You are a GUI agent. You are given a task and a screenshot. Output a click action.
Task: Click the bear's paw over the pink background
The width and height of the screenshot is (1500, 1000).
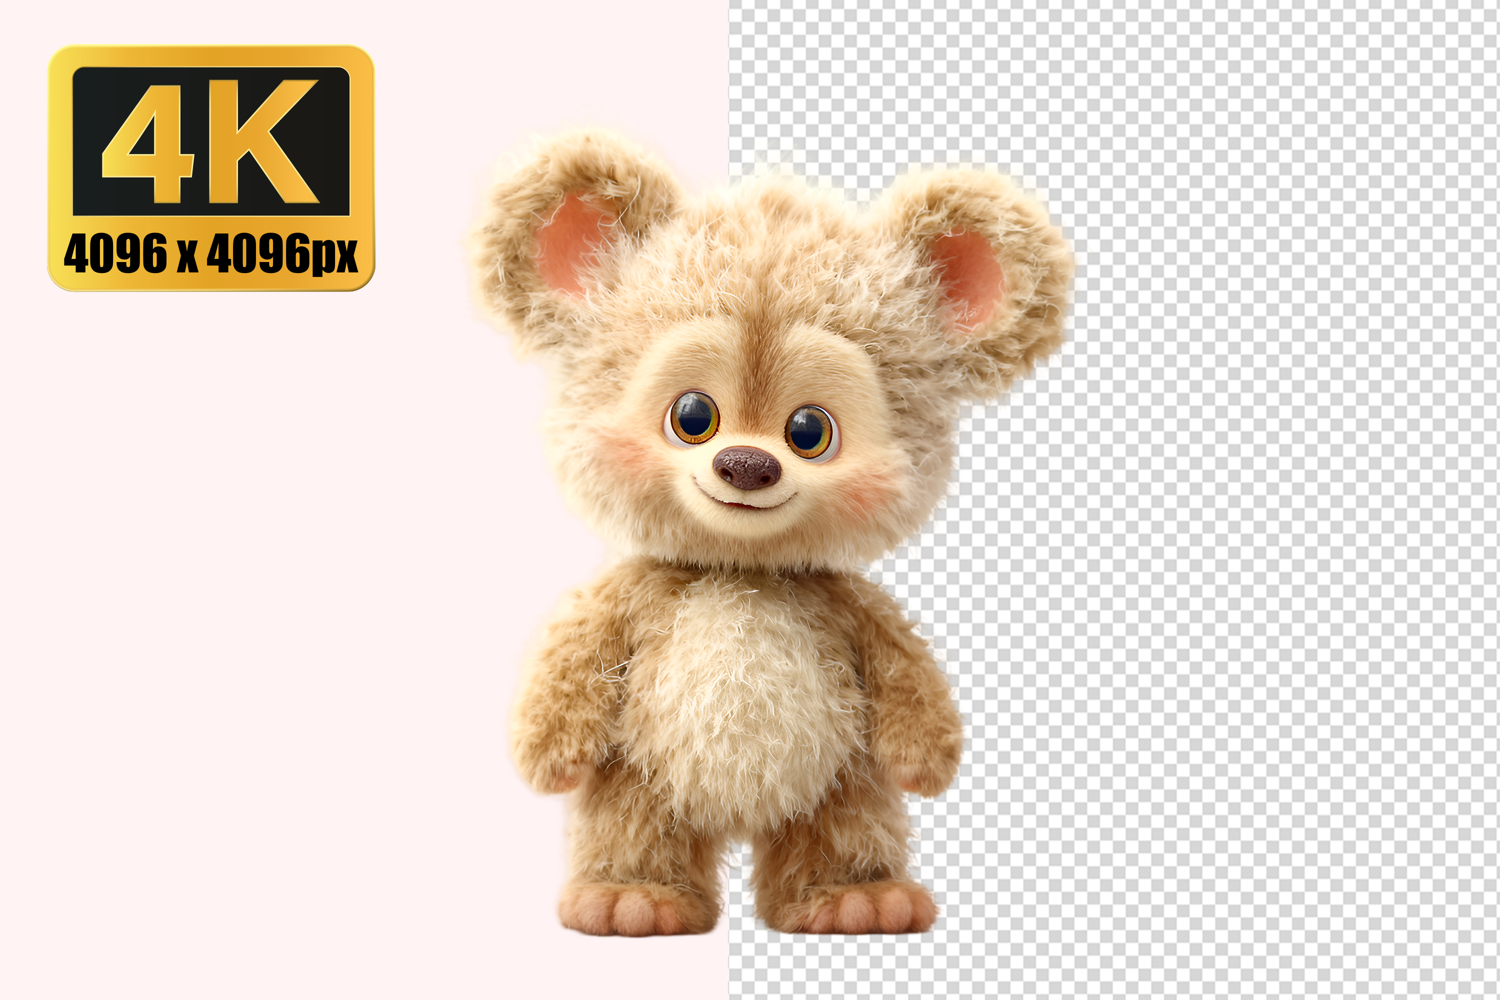[552, 760]
